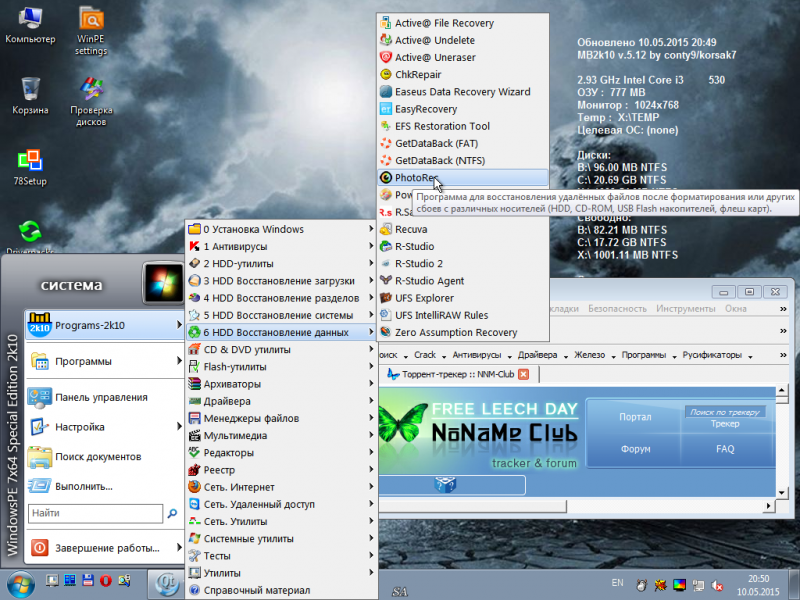Image resolution: width=800 pixels, height=600 pixels.
Task: Open the Драйвера bookmark dropdown in browser
Action: [542, 355]
